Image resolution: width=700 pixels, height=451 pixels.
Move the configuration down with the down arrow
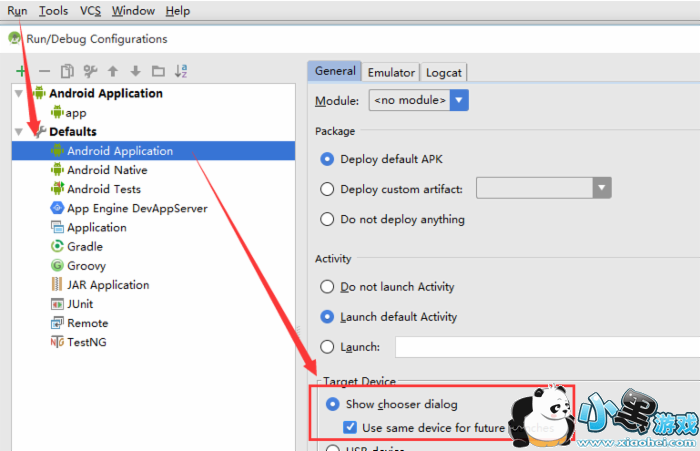(x=136, y=71)
